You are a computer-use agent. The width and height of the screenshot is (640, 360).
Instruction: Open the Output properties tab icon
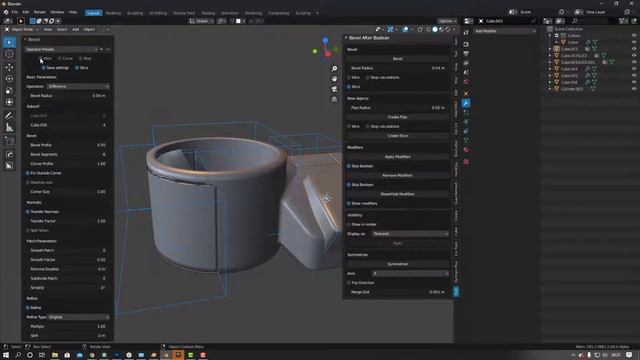coord(466,53)
